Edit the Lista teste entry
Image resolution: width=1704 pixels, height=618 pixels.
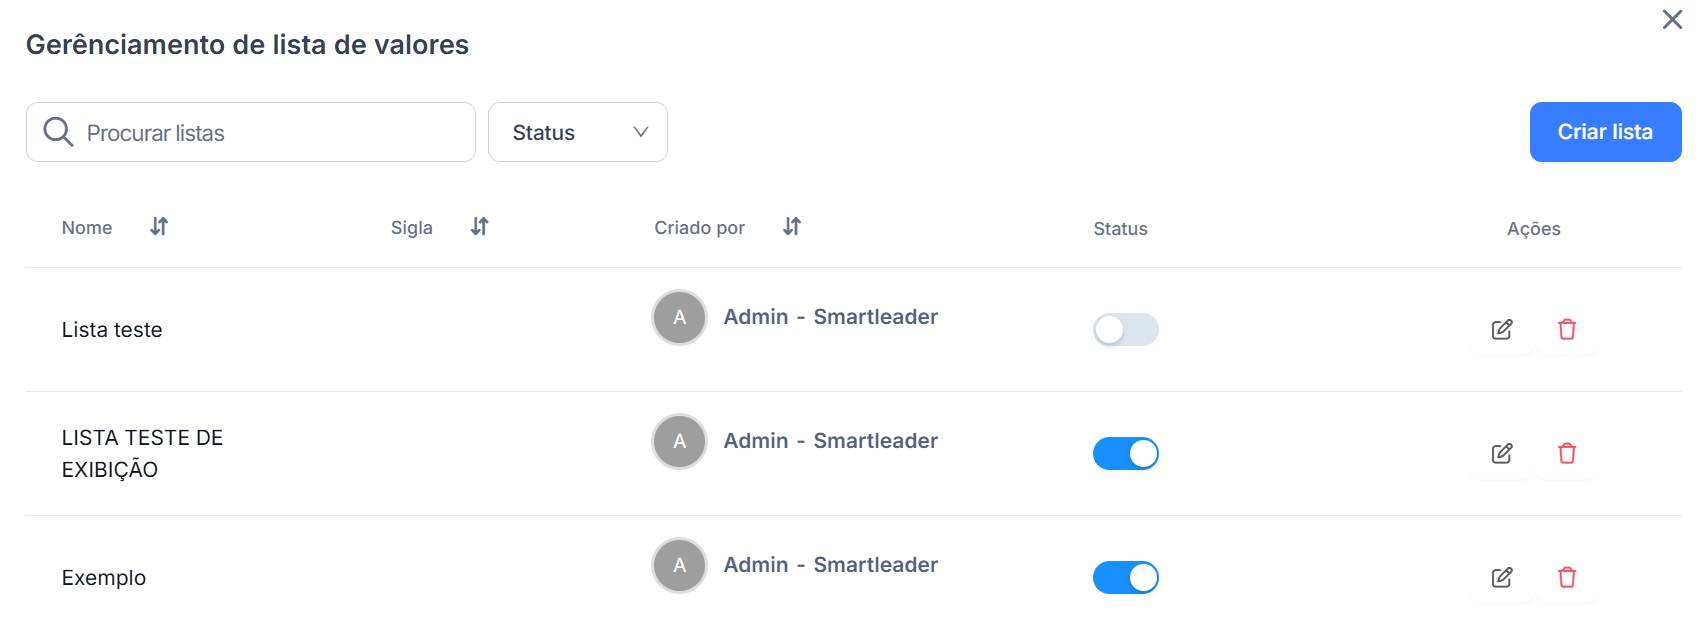(1502, 330)
